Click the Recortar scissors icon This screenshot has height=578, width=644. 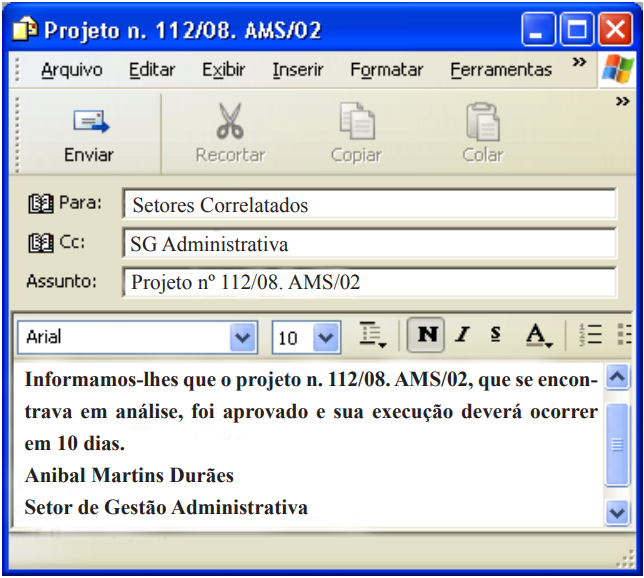point(230,122)
